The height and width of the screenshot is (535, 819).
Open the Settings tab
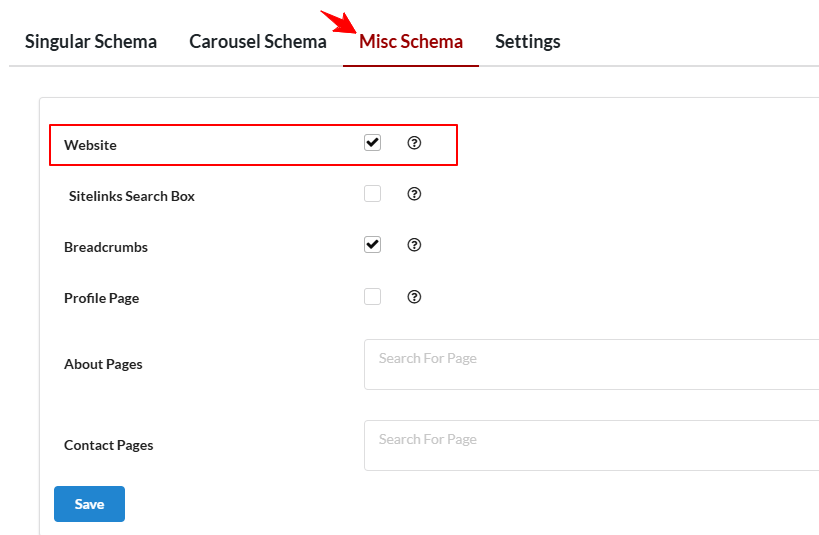tap(528, 41)
